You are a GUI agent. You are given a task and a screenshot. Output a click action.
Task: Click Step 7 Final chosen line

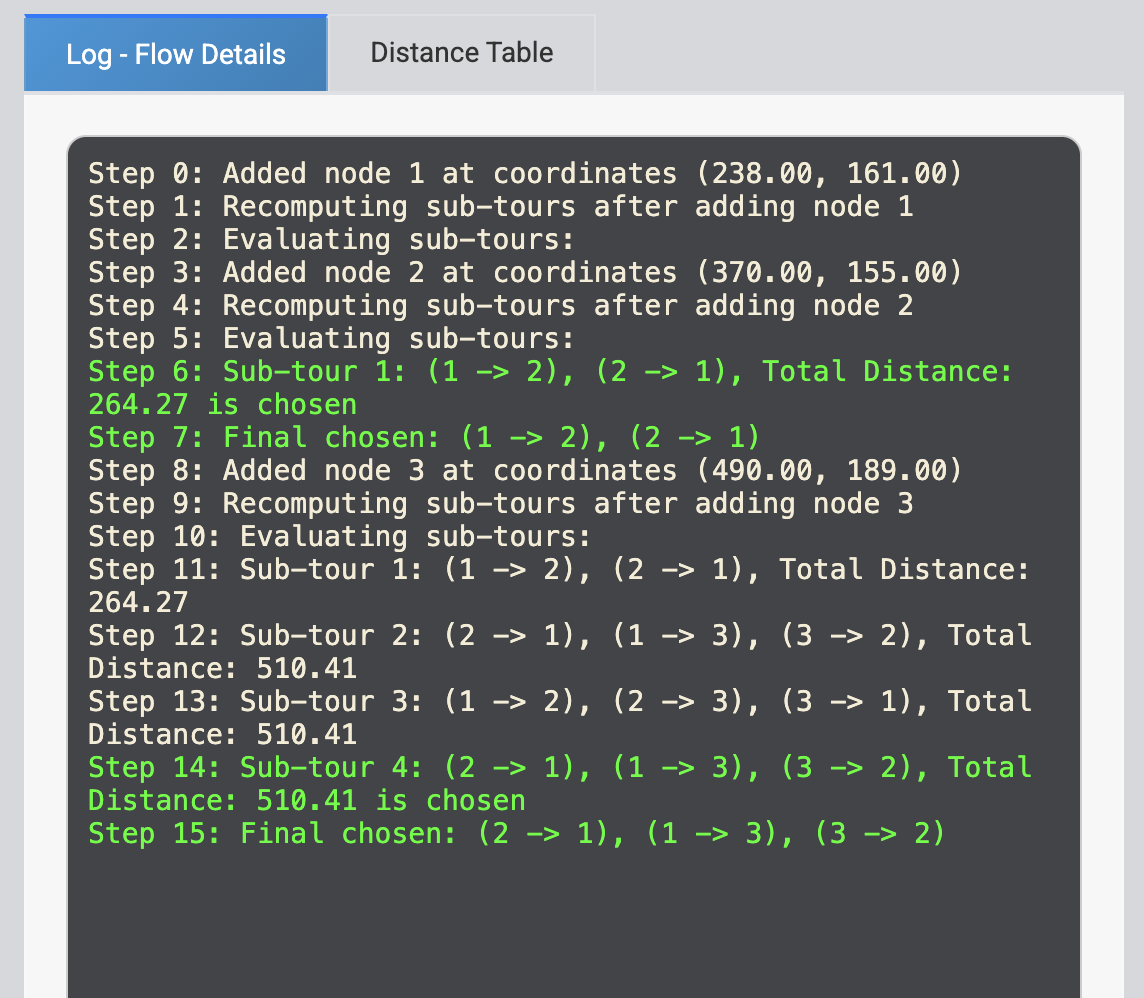425,438
